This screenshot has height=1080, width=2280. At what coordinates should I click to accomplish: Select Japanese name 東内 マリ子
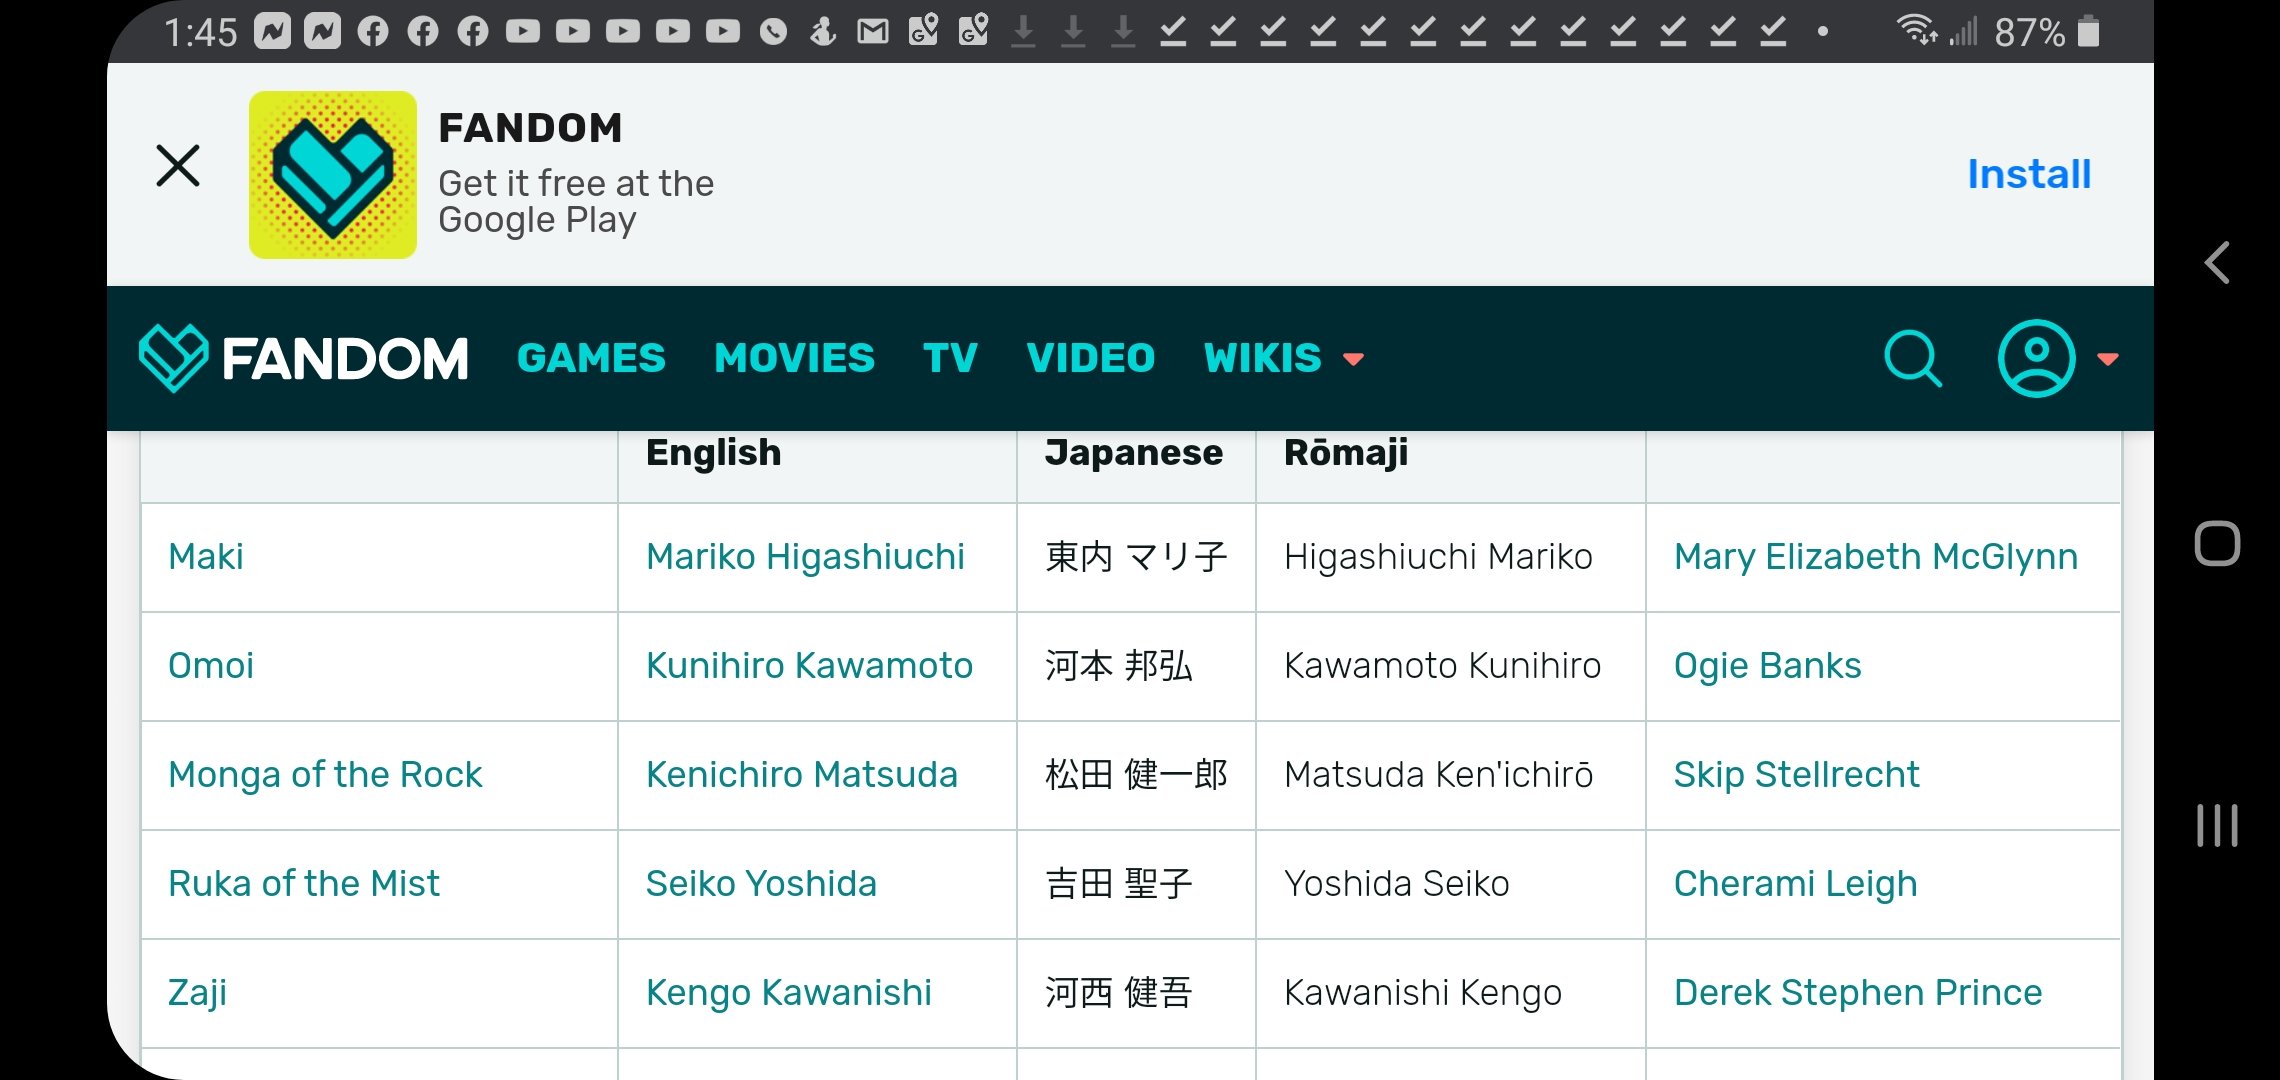tap(1136, 556)
